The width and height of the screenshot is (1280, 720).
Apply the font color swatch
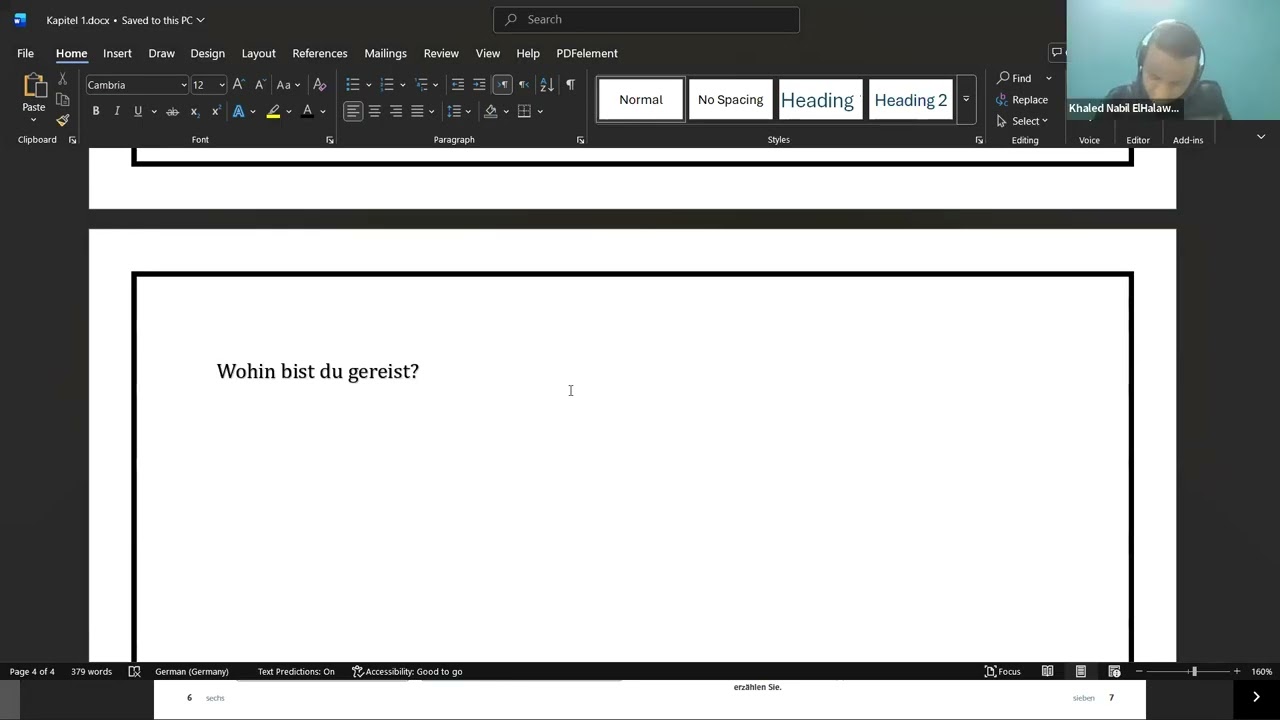tap(307, 111)
